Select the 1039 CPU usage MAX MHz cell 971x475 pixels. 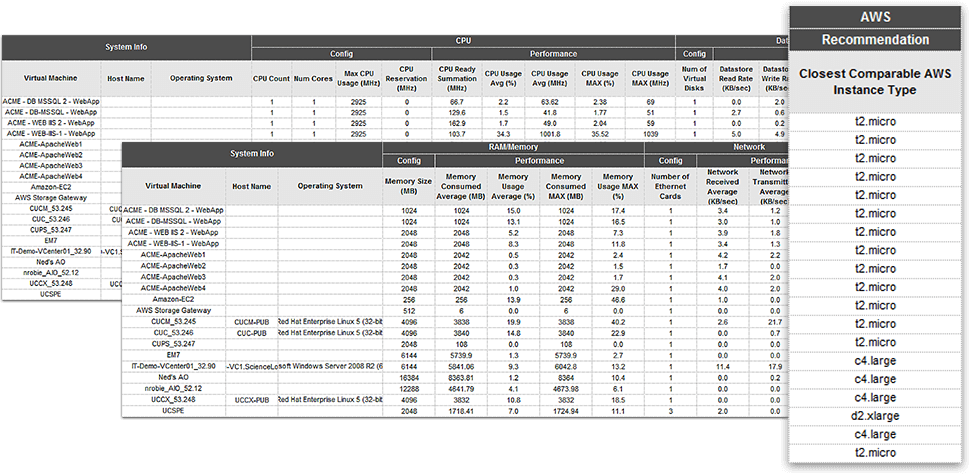[650, 133]
